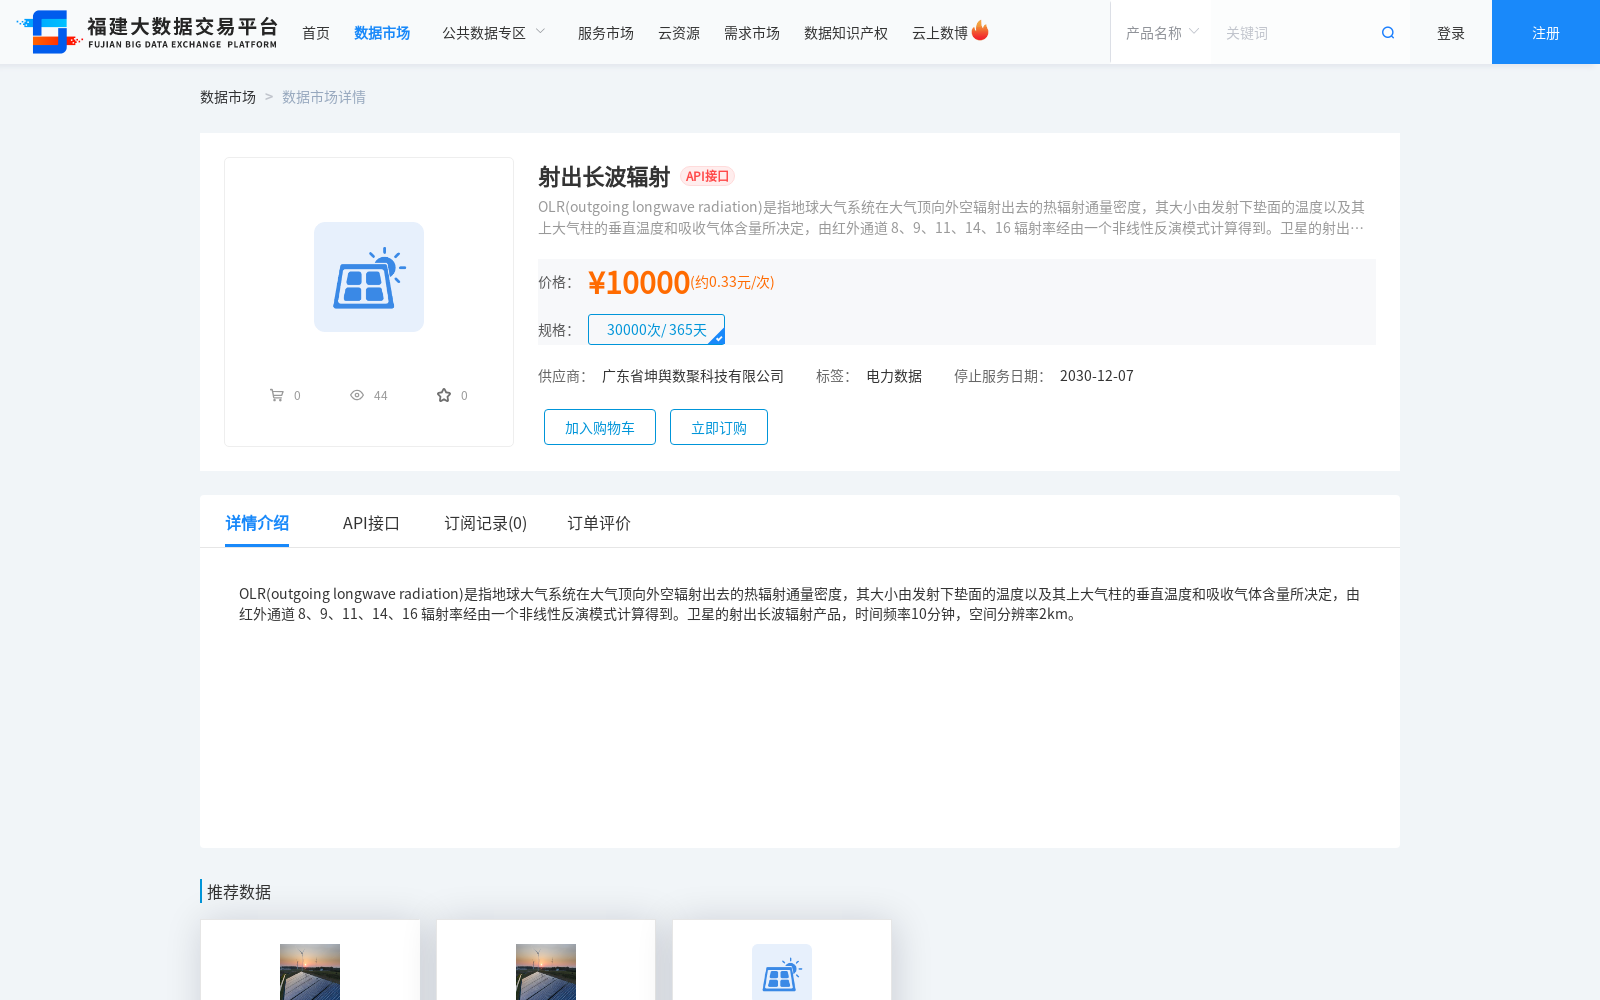Go to 首页 in navigation
This screenshot has height=1000, width=1600.
click(x=316, y=33)
